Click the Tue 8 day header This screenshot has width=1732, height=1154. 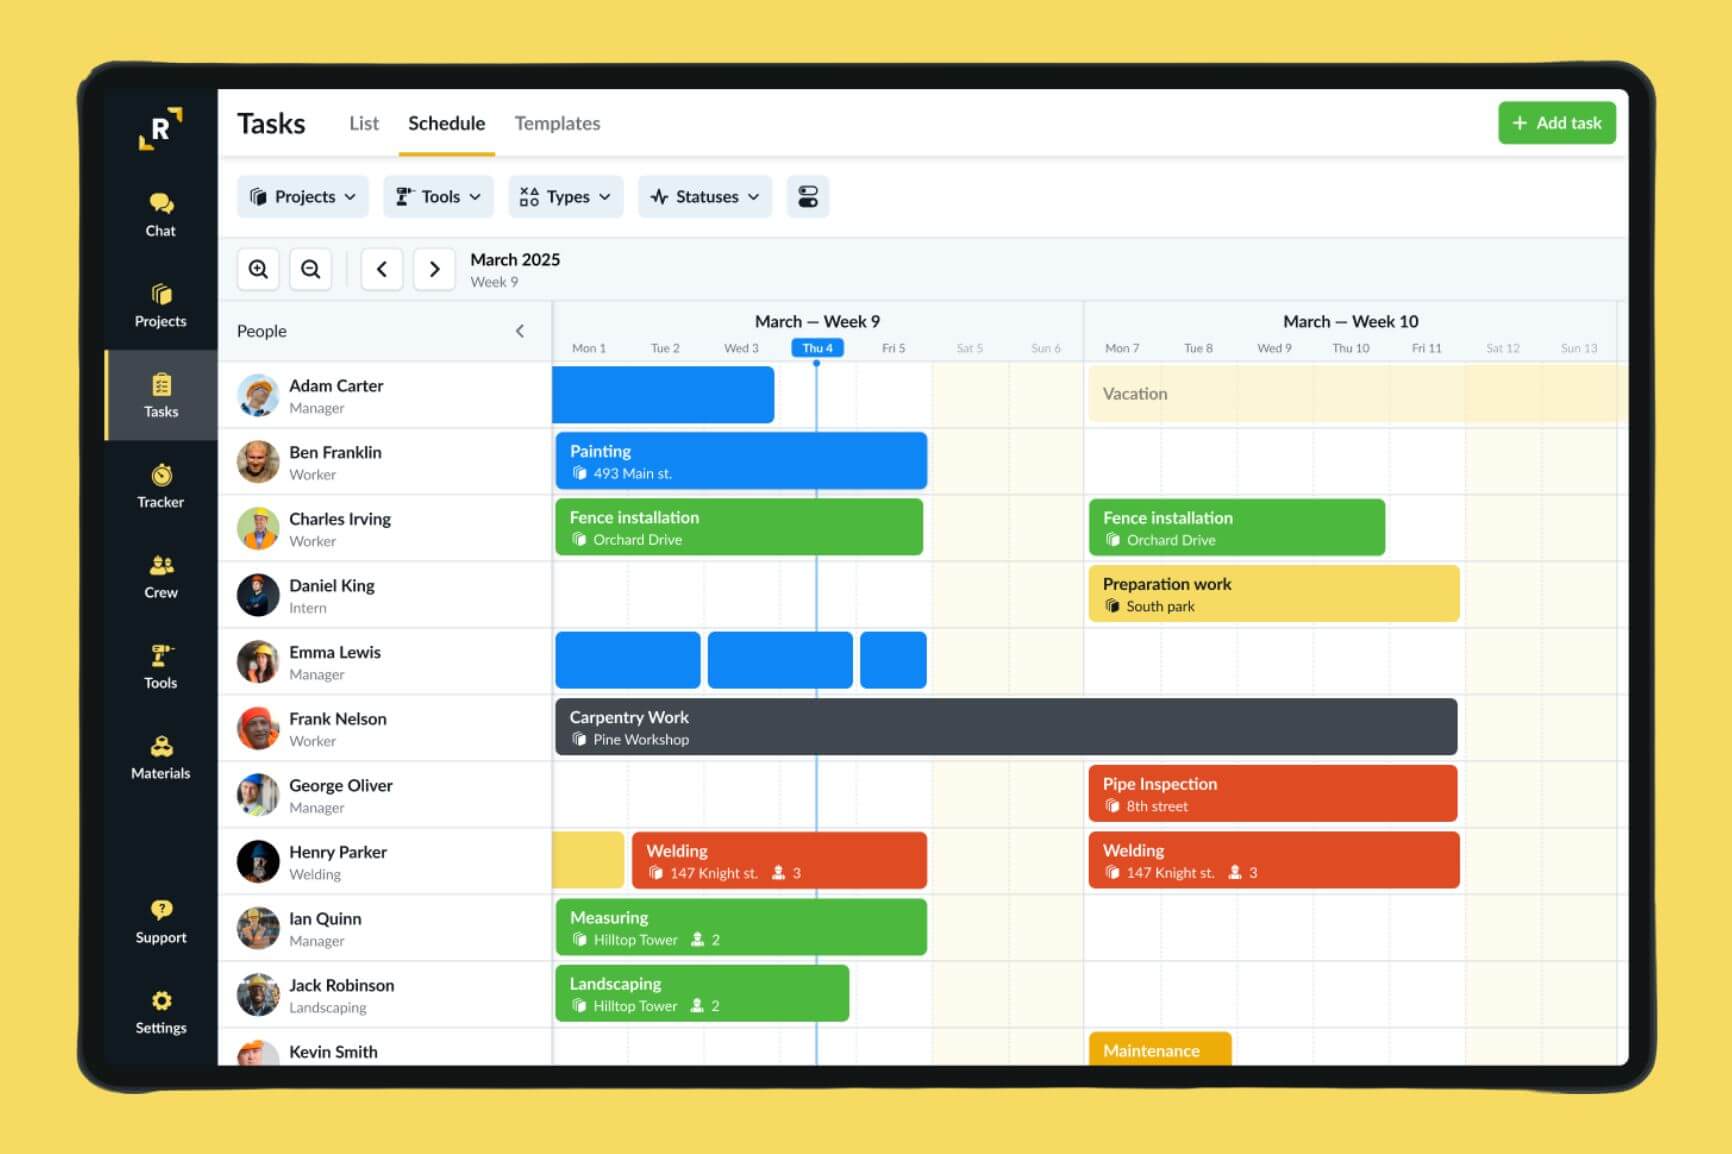pyautogui.click(x=1198, y=348)
